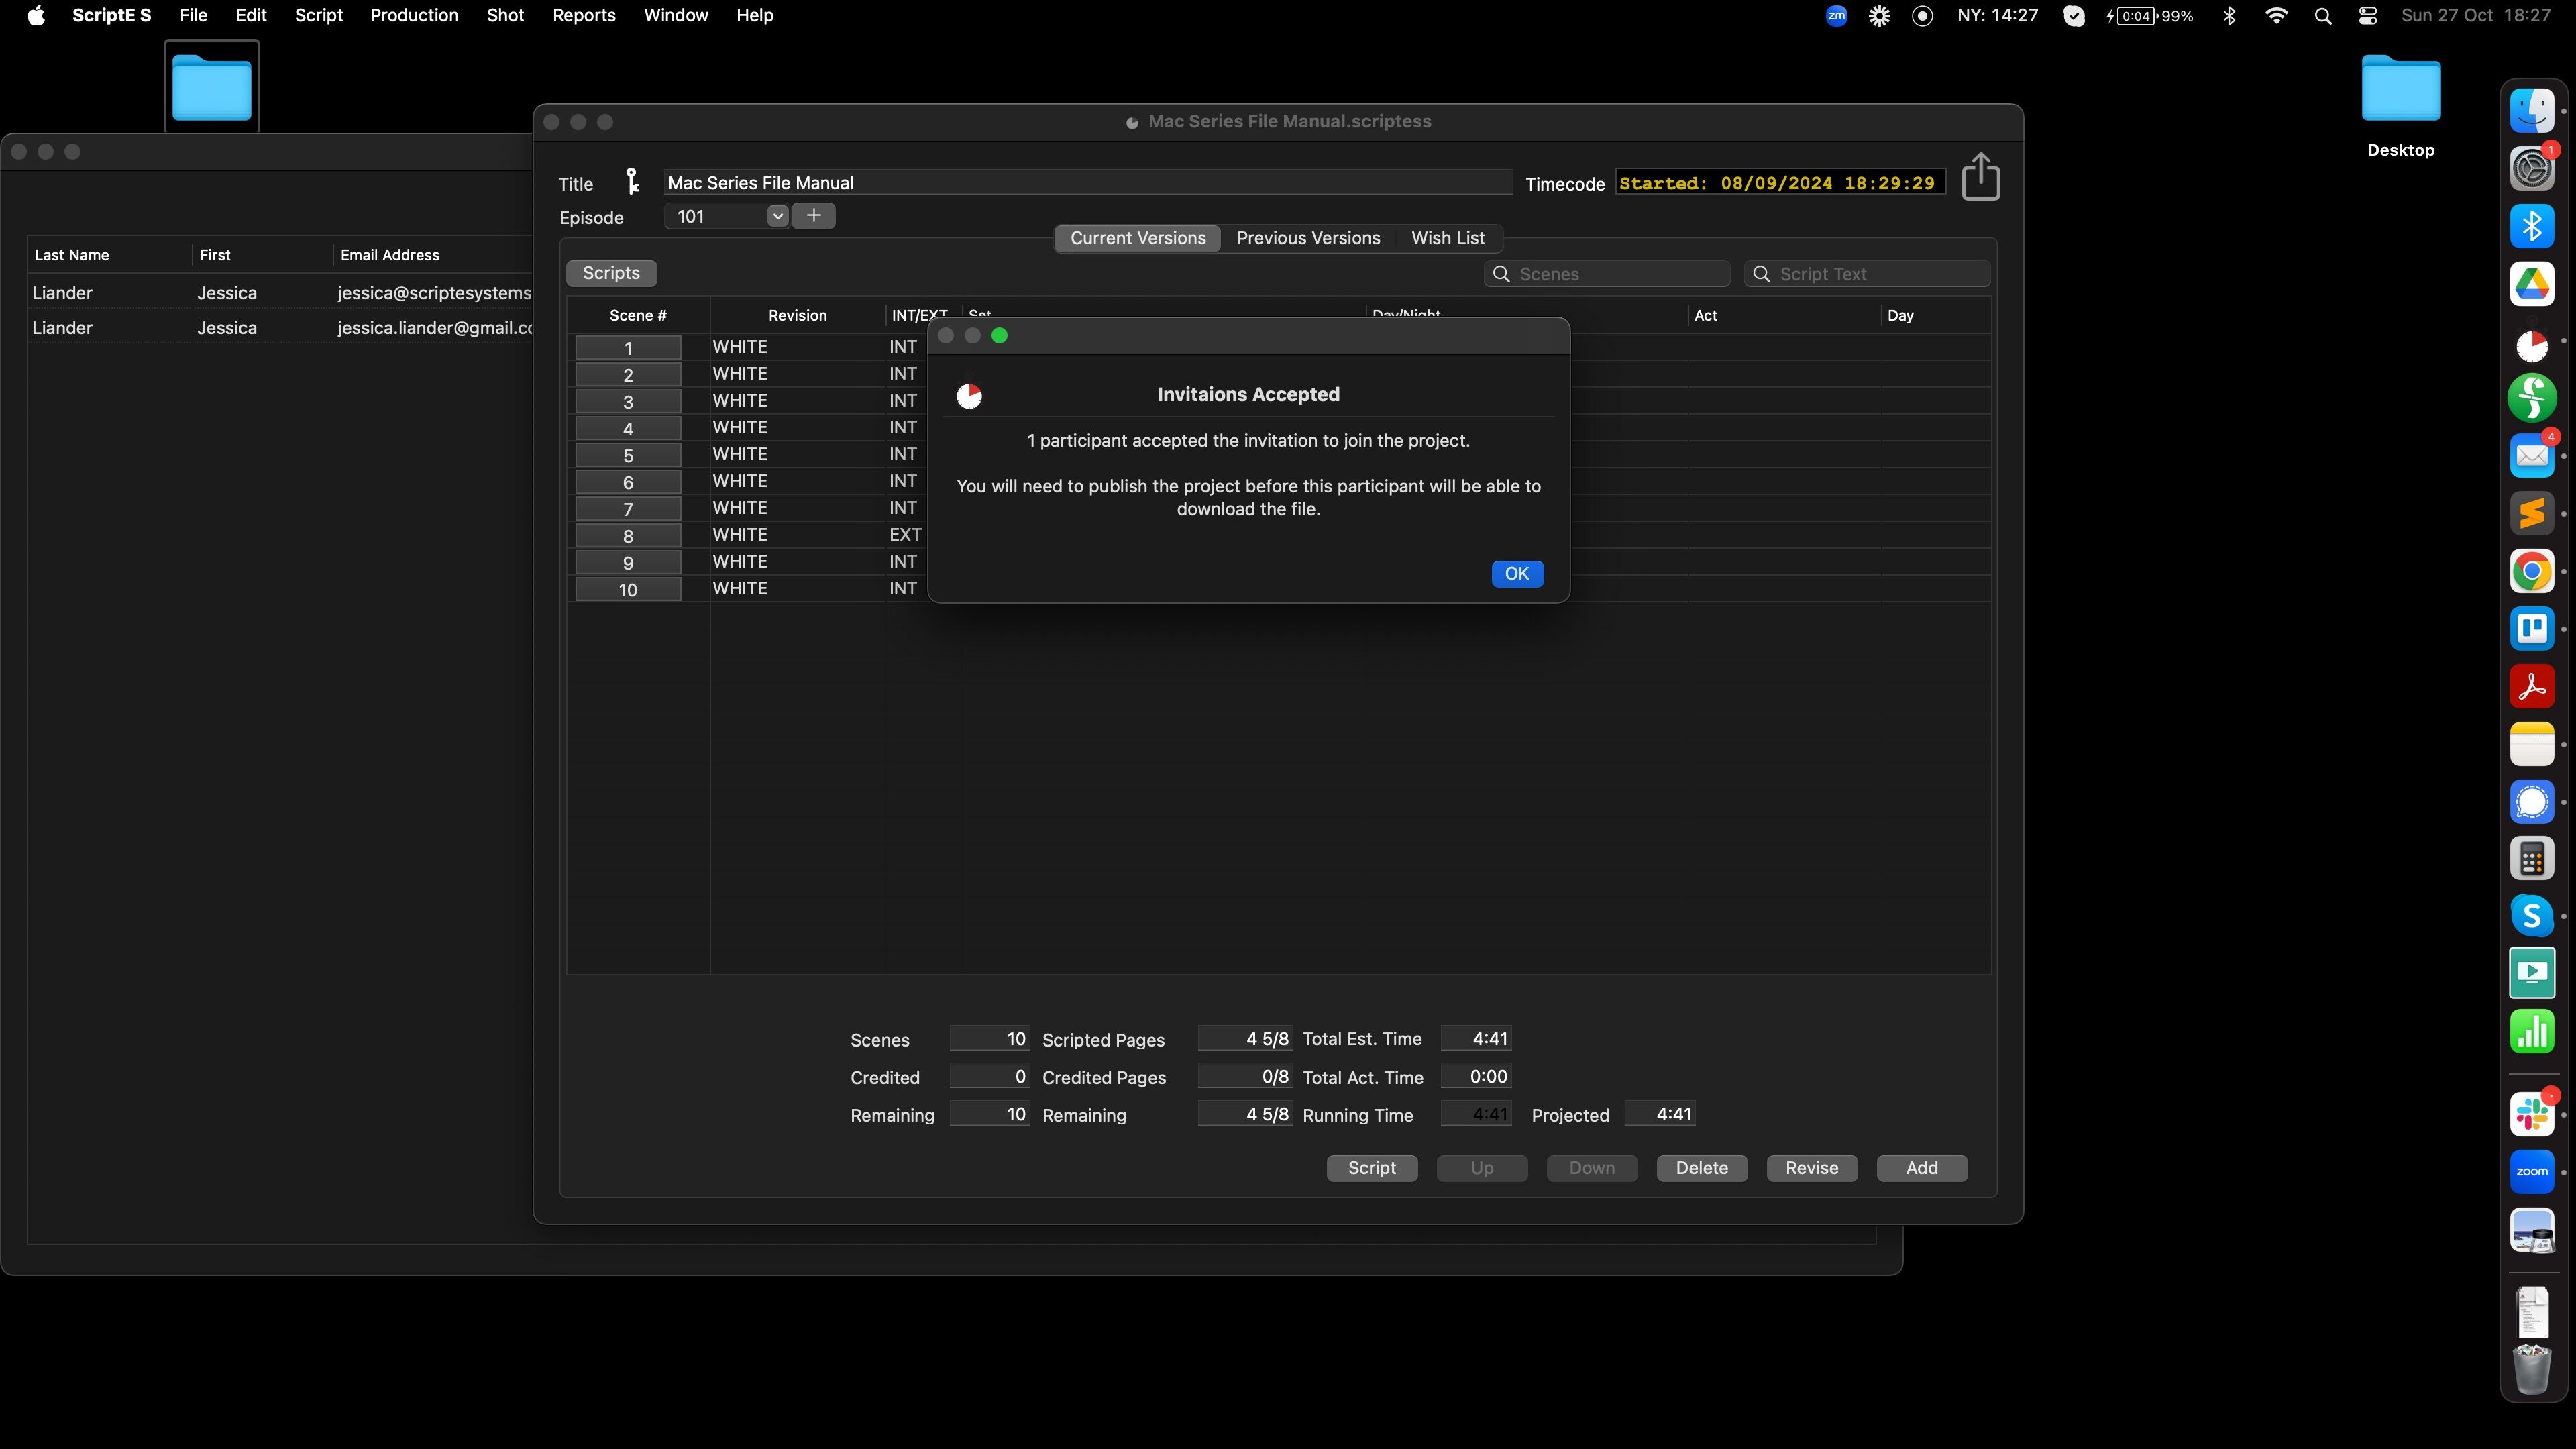Open Adobe Acrobat from the dock

[2531, 687]
